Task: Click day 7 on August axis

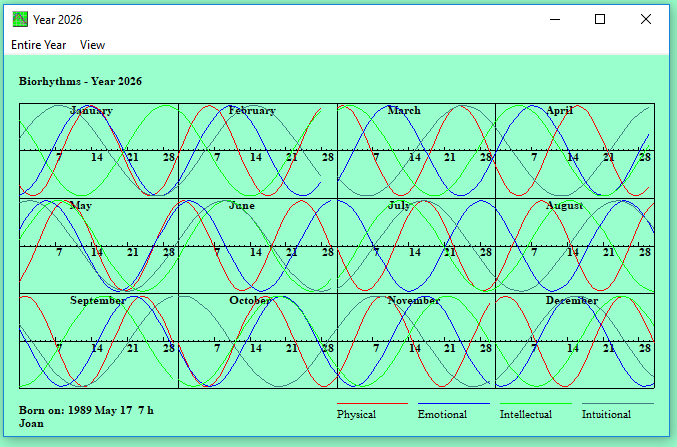Action: pos(534,252)
